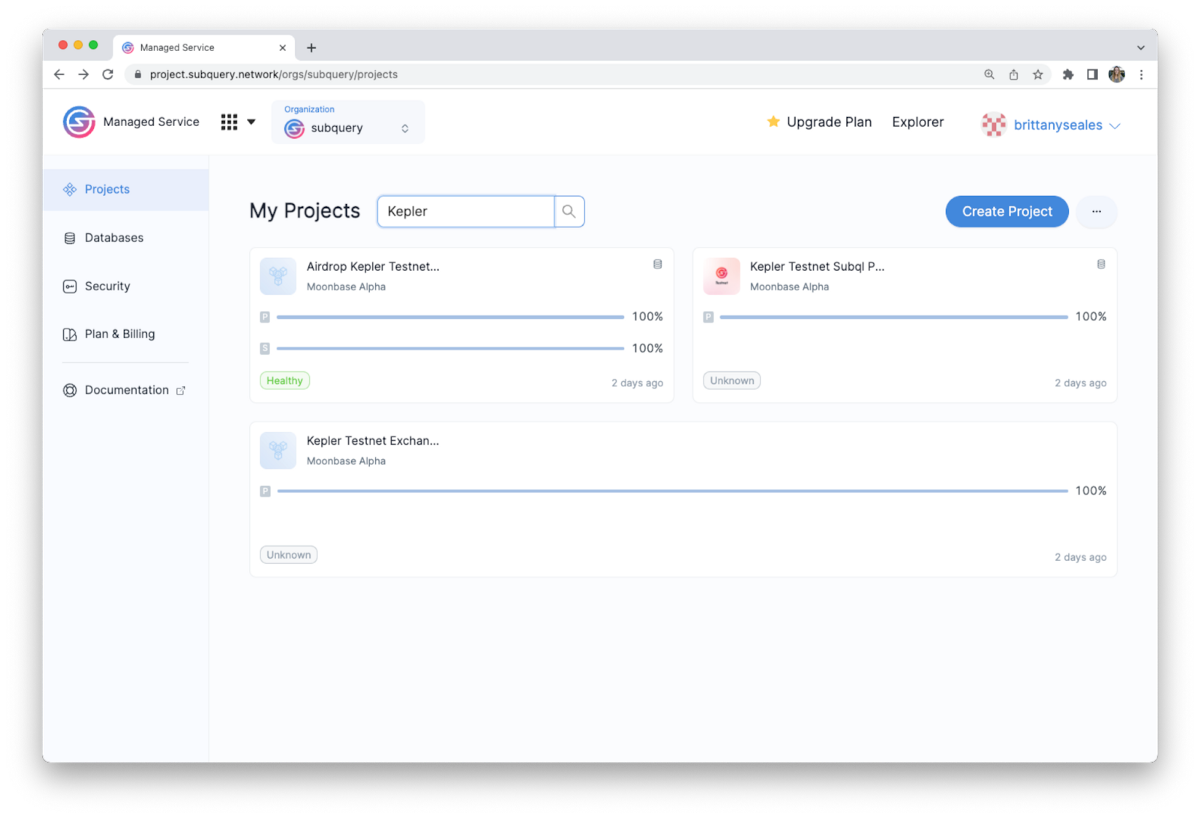Screen dimensions: 1200x818
Task: Click 2 days ago on Kepler Exchange card
Action: pyautogui.click(x=1081, y=557)
